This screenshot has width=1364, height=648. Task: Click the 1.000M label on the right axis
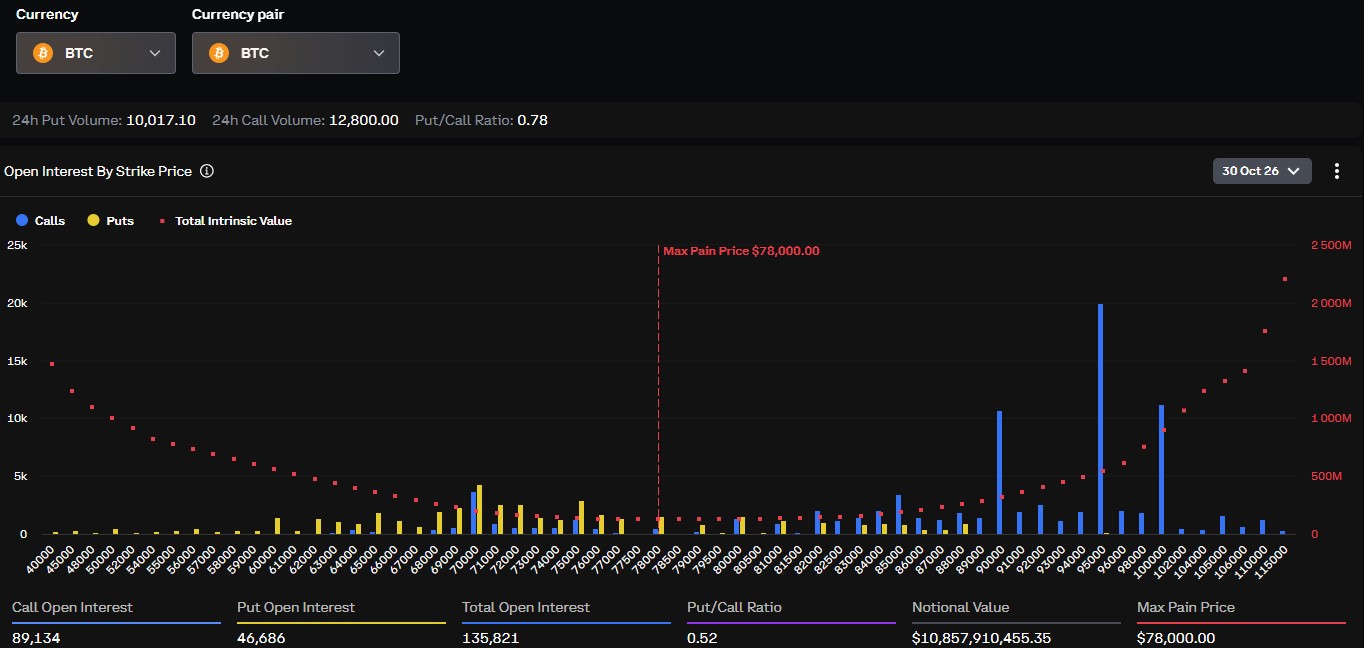tap(1331, 418)
